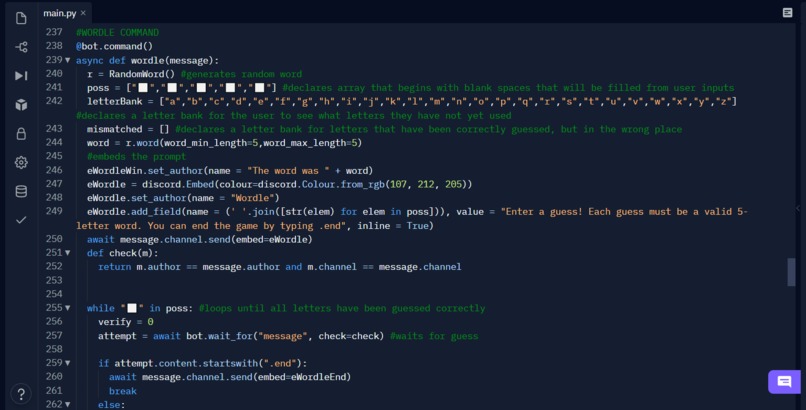Collapse the check function at line 251
806x410 pixels.
67,253
